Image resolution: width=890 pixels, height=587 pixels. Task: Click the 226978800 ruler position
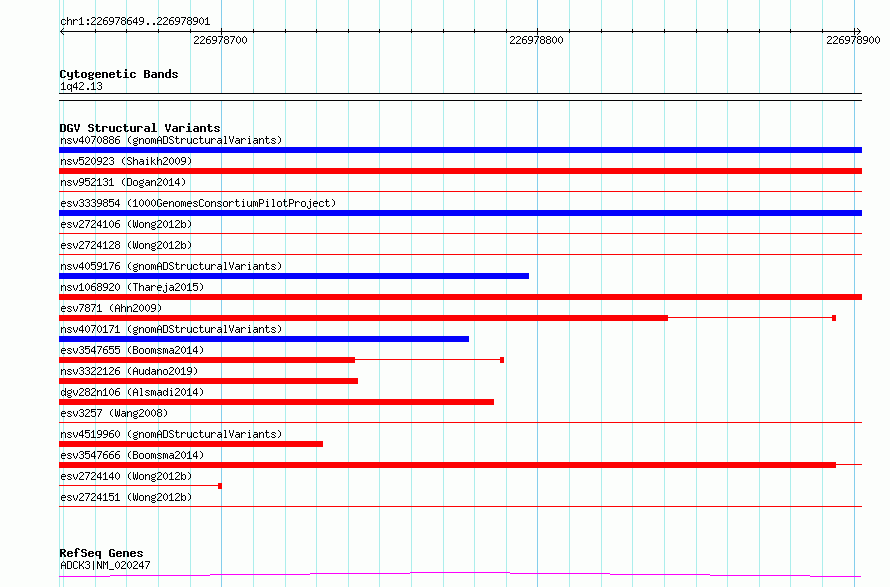(x=537, y=40)
